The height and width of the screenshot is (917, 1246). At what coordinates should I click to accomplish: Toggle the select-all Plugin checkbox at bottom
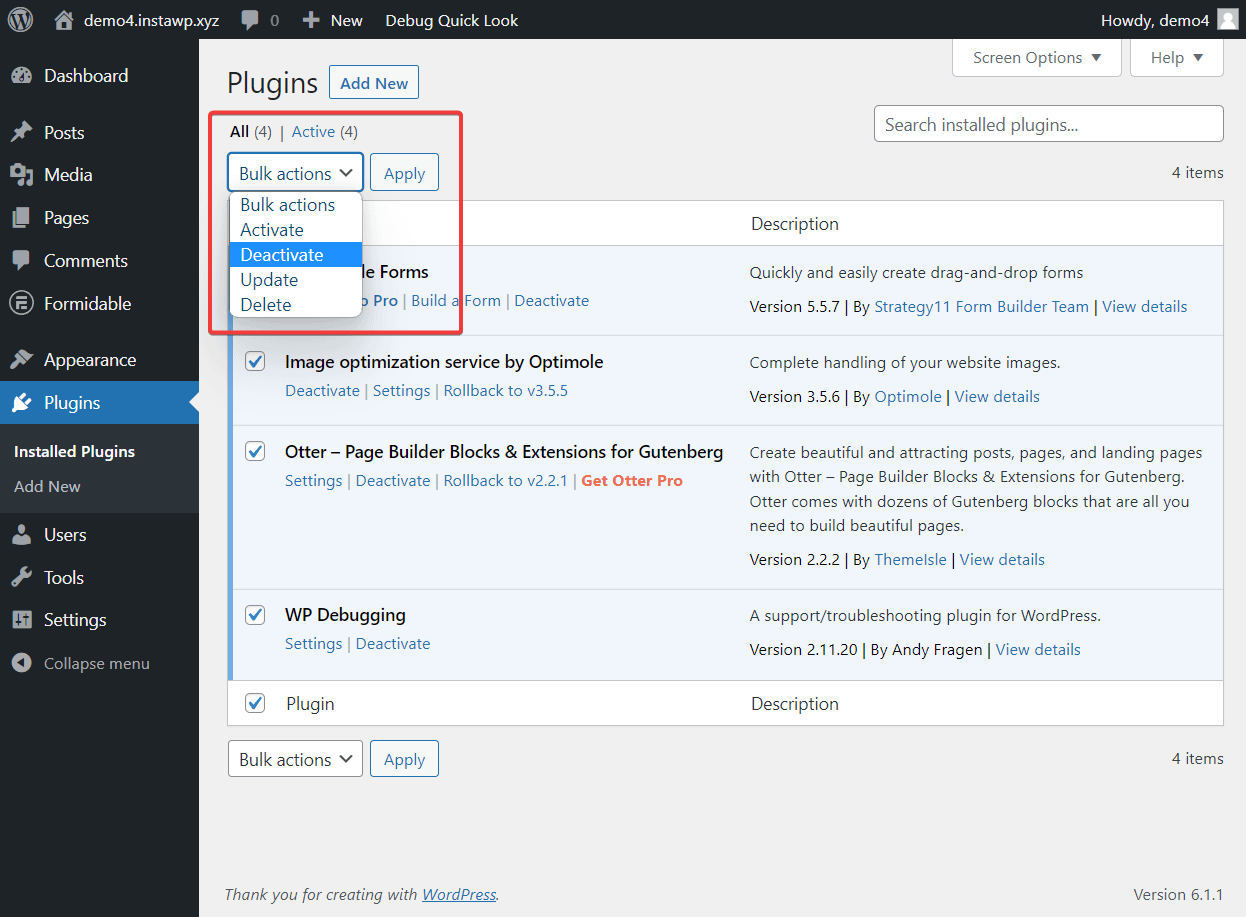(255, 703)
